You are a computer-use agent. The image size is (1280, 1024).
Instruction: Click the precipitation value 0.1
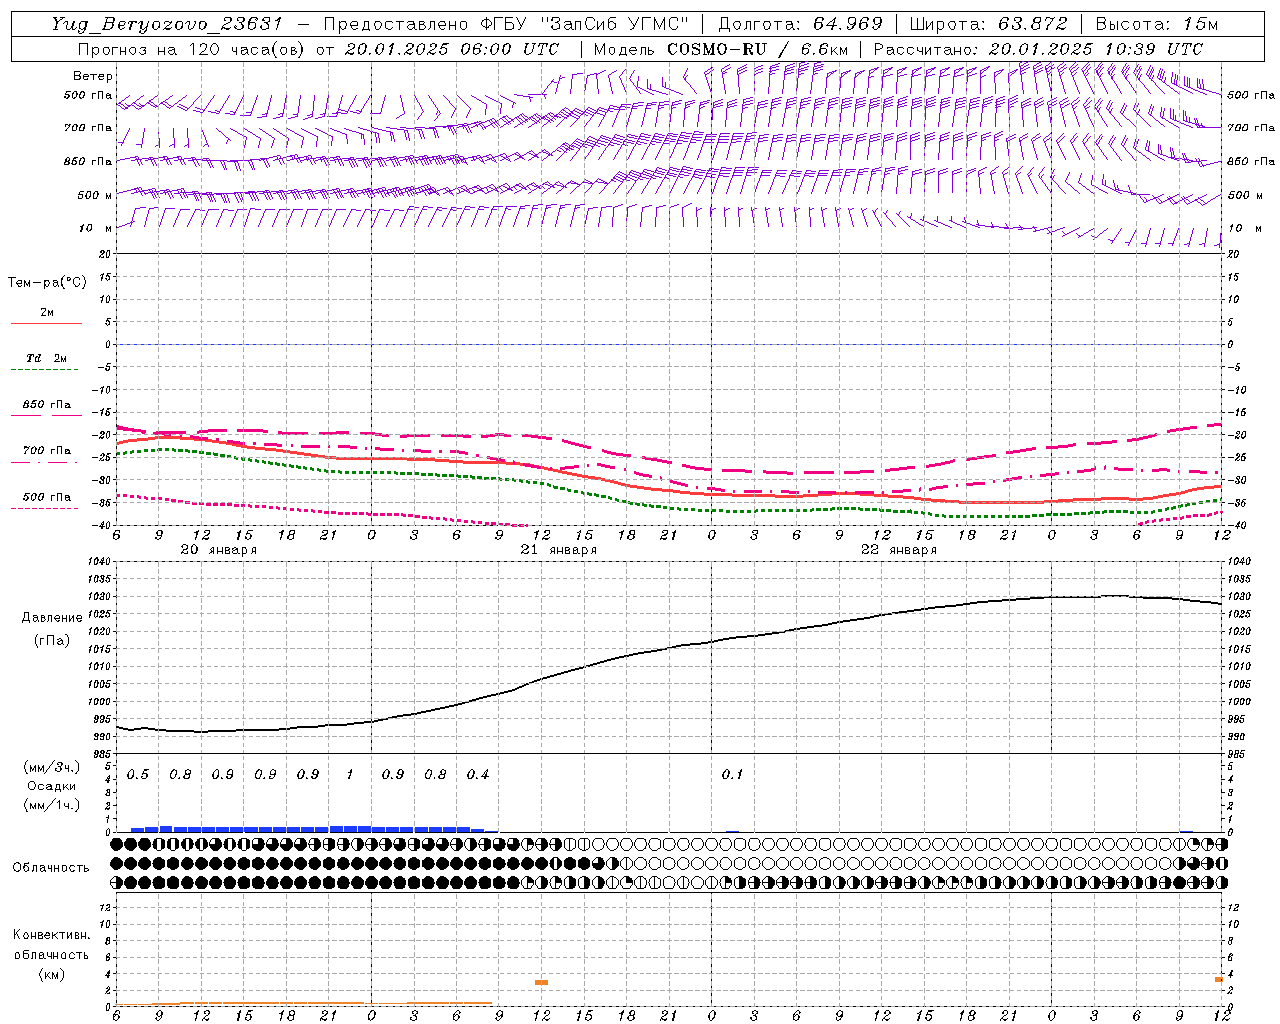pyautogui.click(x=733, y=775)
